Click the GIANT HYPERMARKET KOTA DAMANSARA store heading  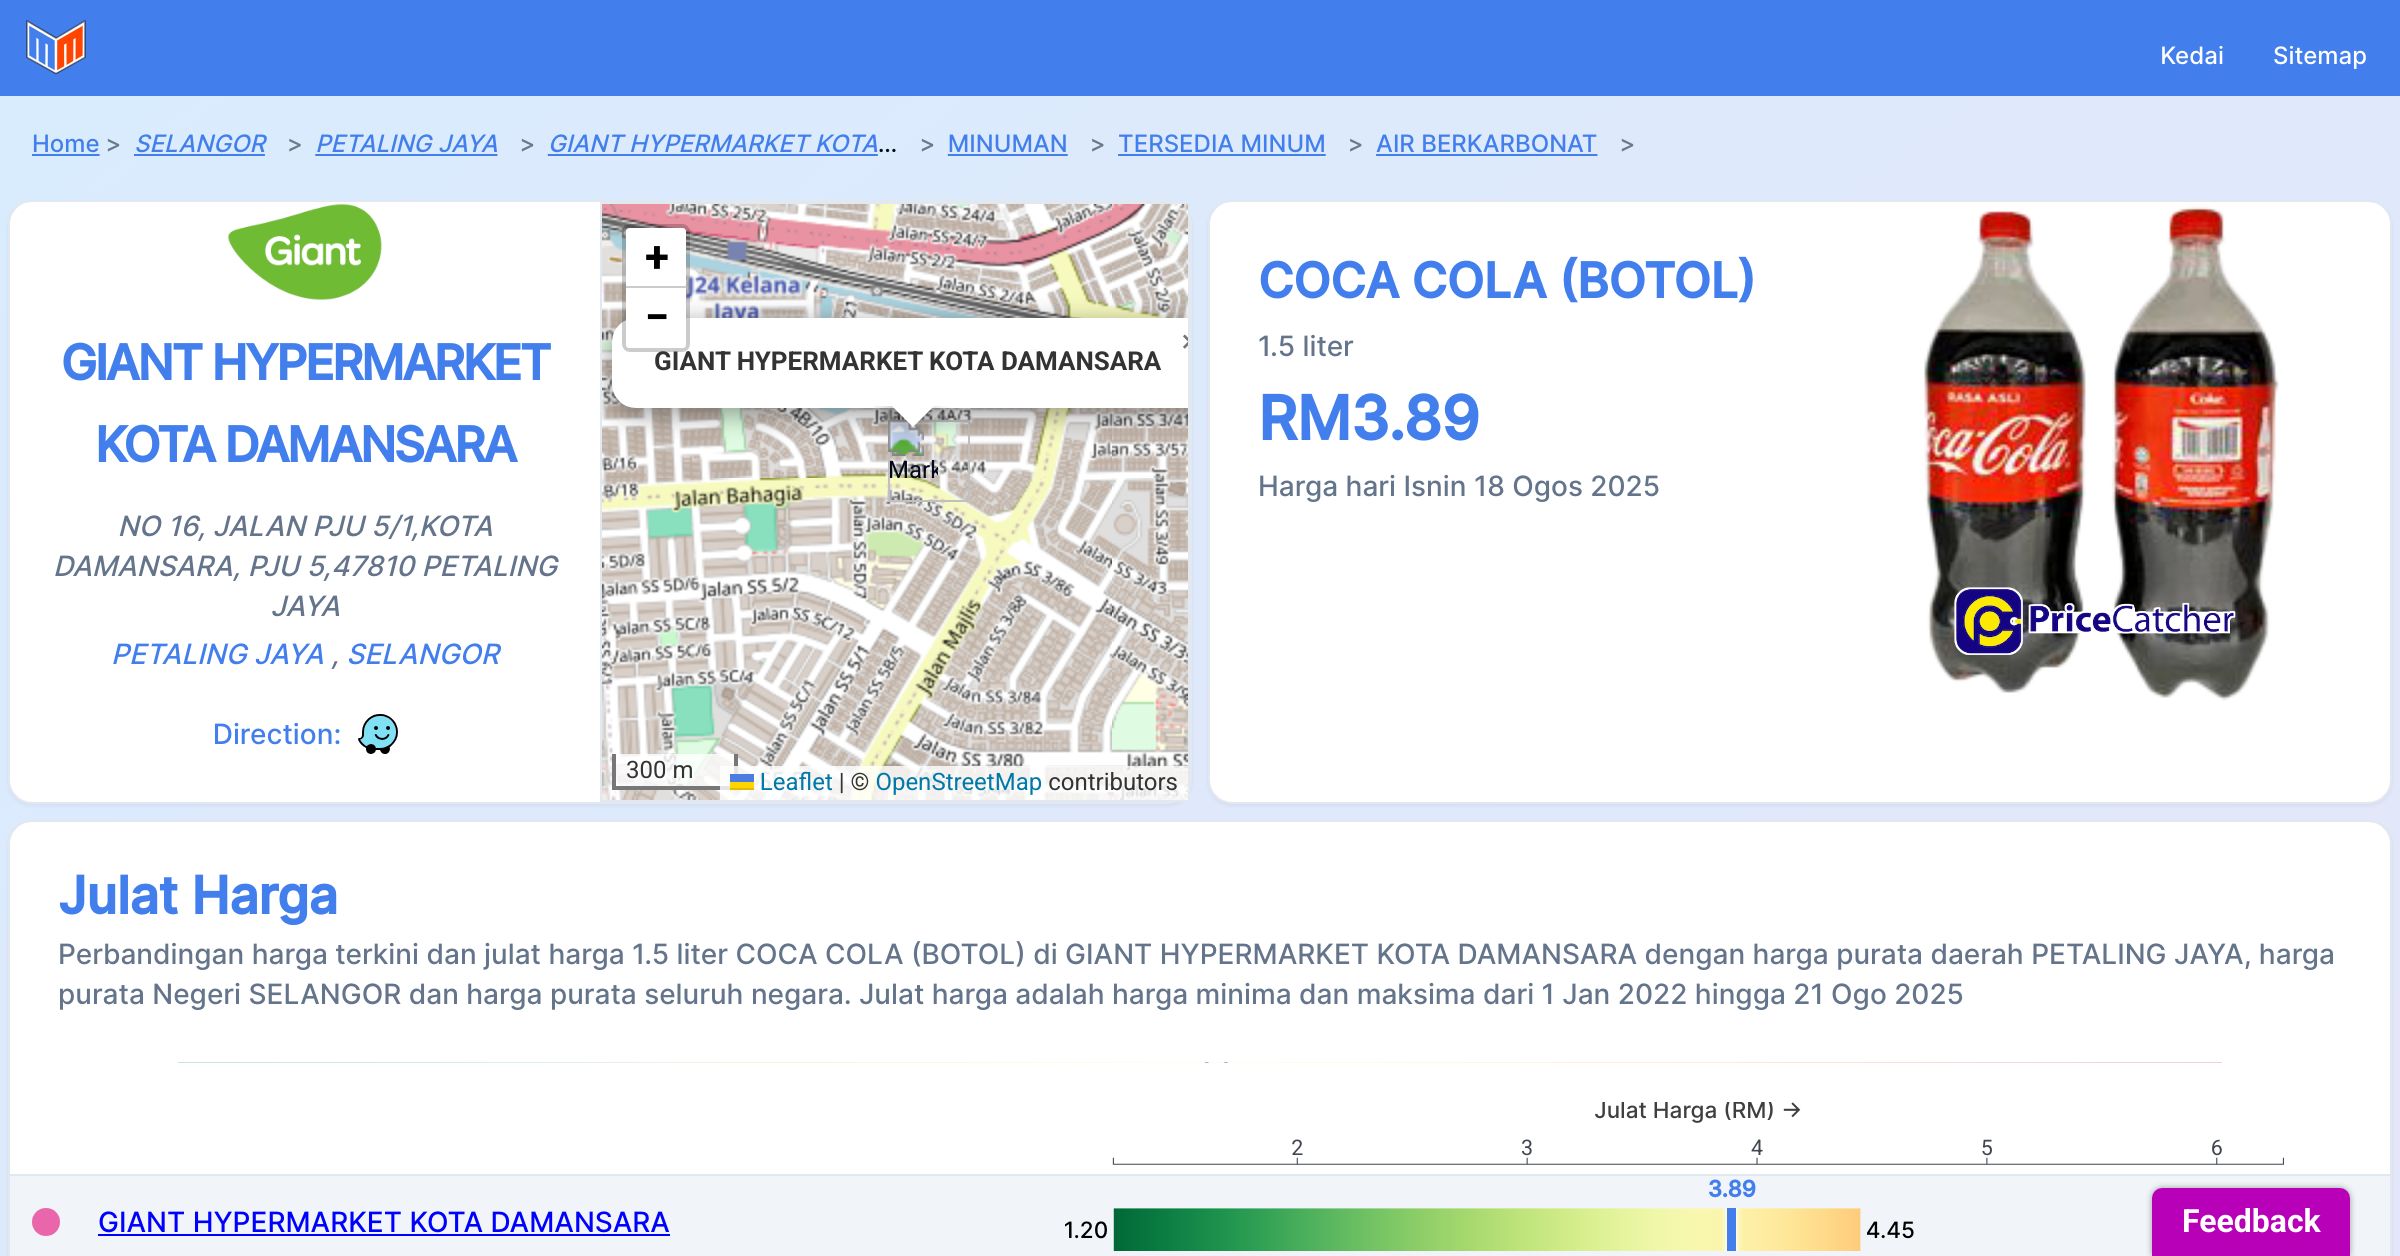[306, 404]
